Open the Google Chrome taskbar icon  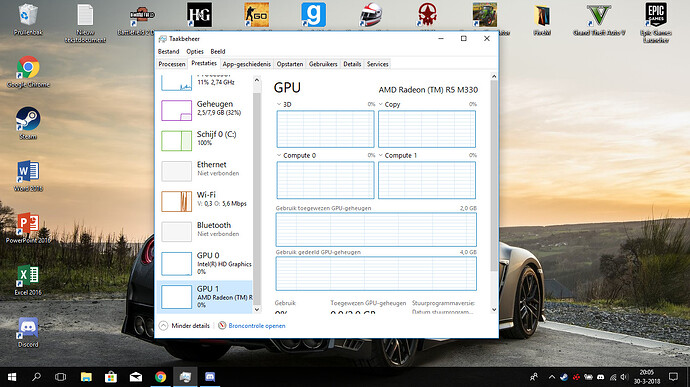click(161, 377)
